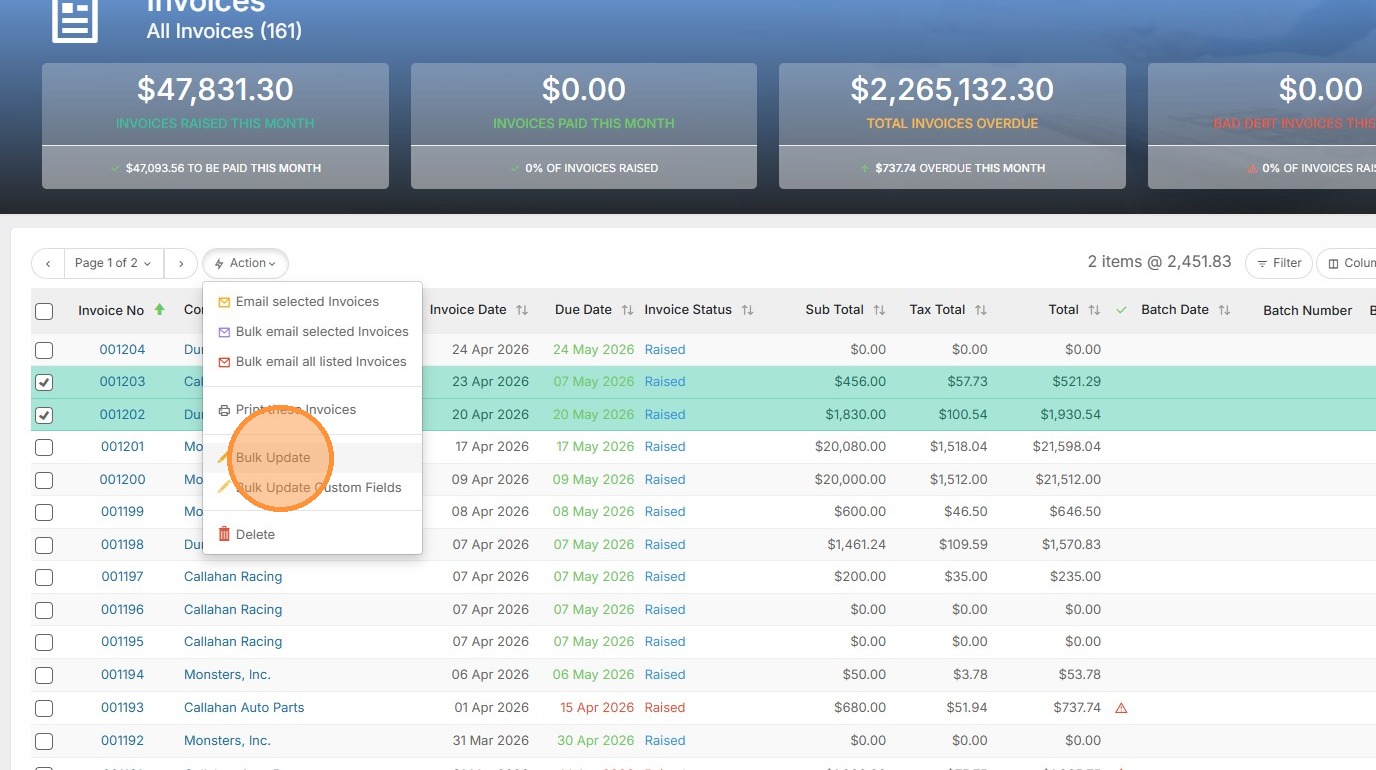Open the Page 1 of 2 dropdown
Screen dimensions: 1376x770
coord(113,263)
